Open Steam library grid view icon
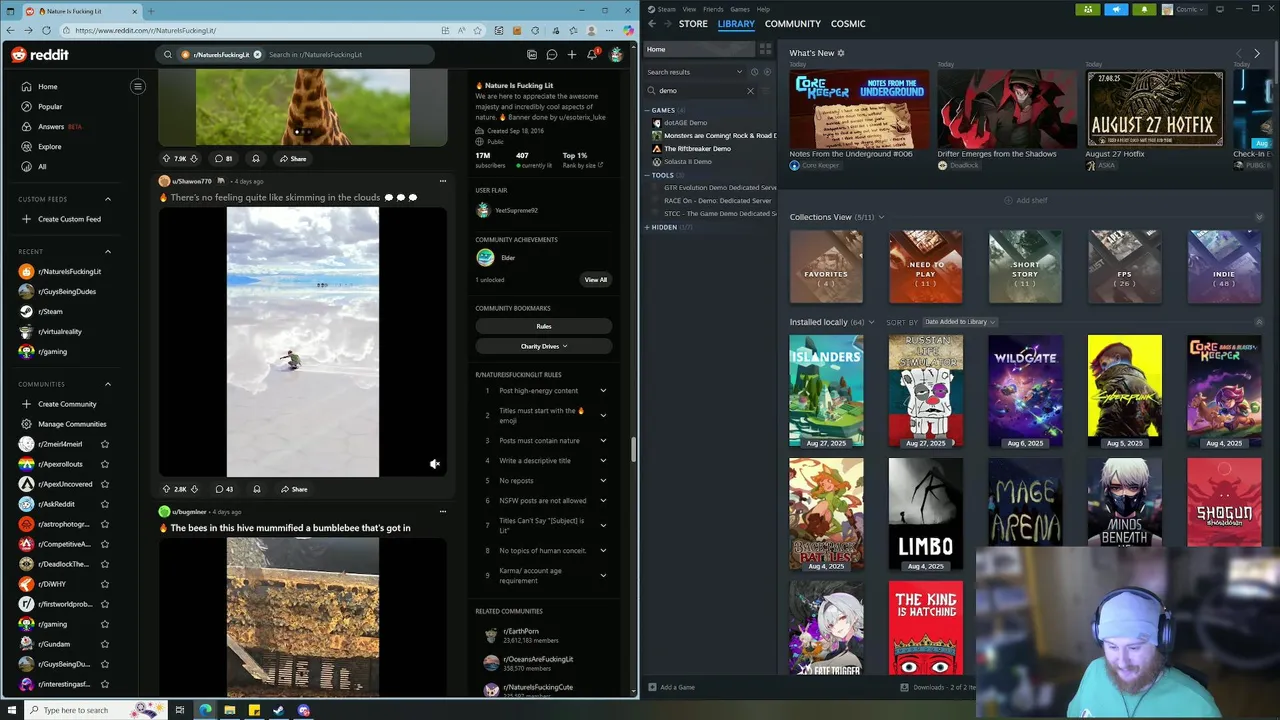 click(x=765, y=49)
